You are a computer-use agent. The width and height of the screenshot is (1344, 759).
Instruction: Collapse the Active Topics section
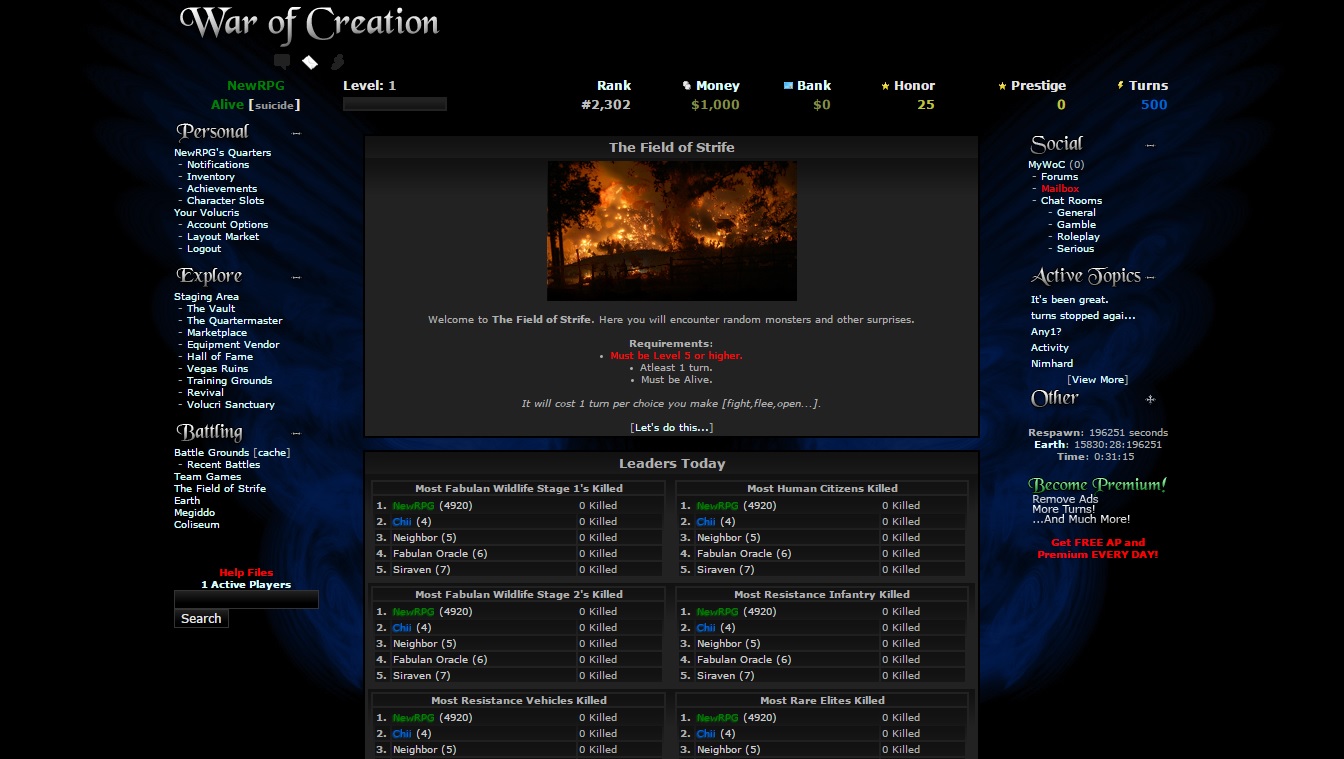coord(1150,277)
